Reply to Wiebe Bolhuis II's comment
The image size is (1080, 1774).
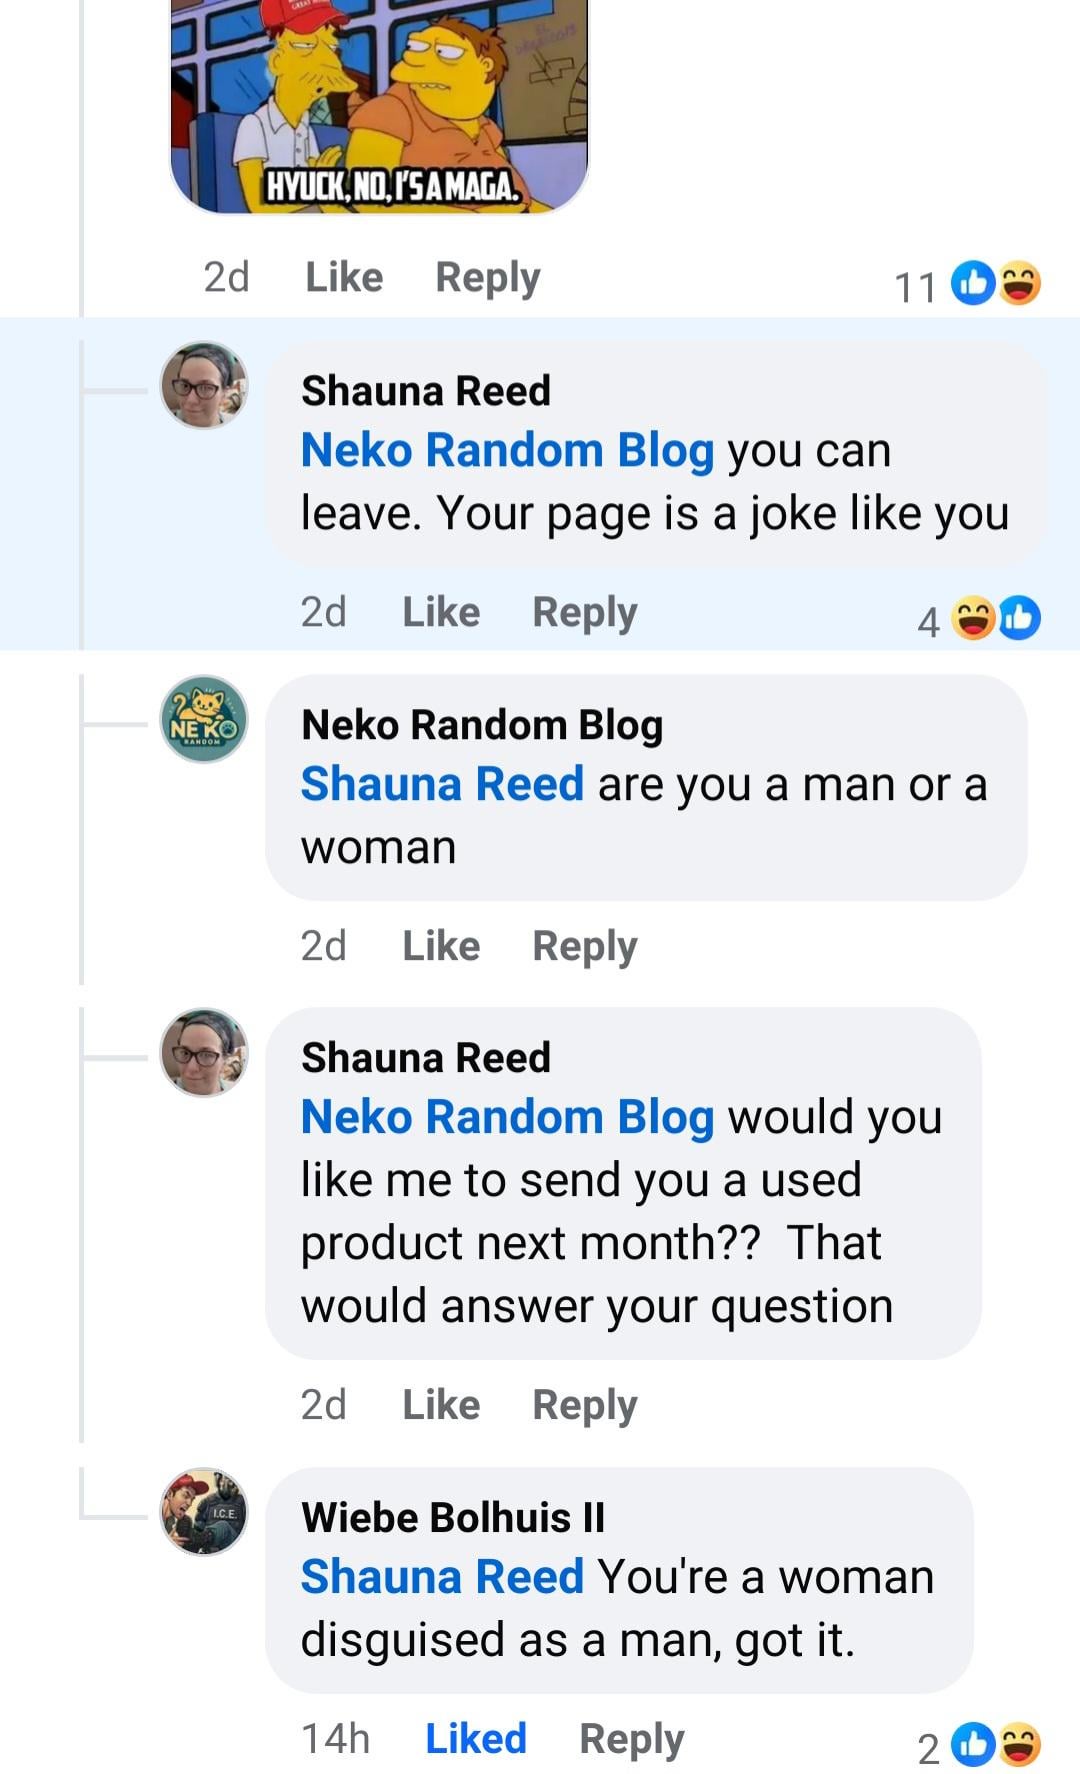coord(631,1739)
